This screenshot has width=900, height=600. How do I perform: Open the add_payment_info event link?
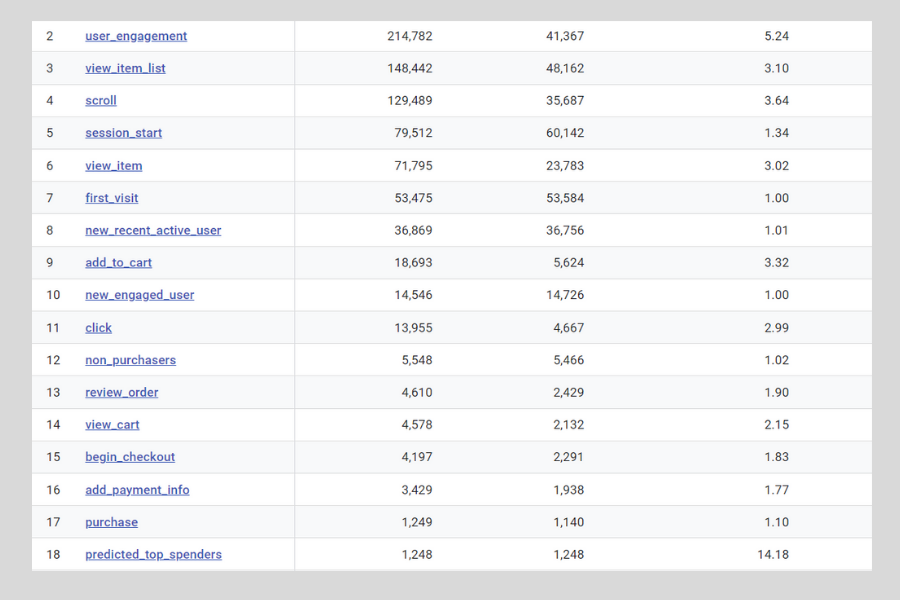[137, 490]
